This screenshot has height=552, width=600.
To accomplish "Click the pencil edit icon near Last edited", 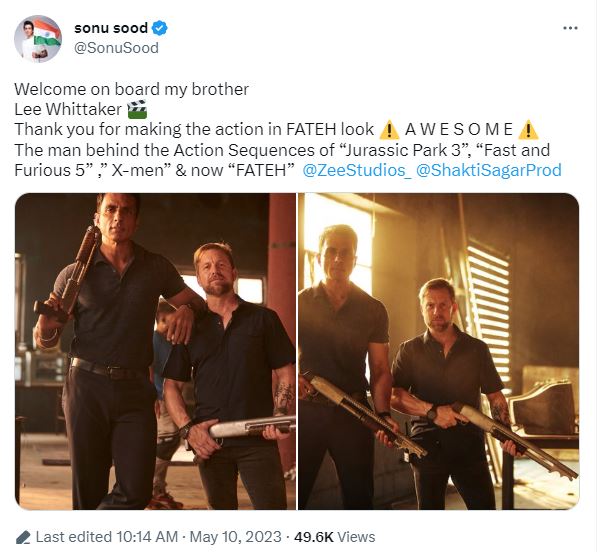I will click(24, 537).
